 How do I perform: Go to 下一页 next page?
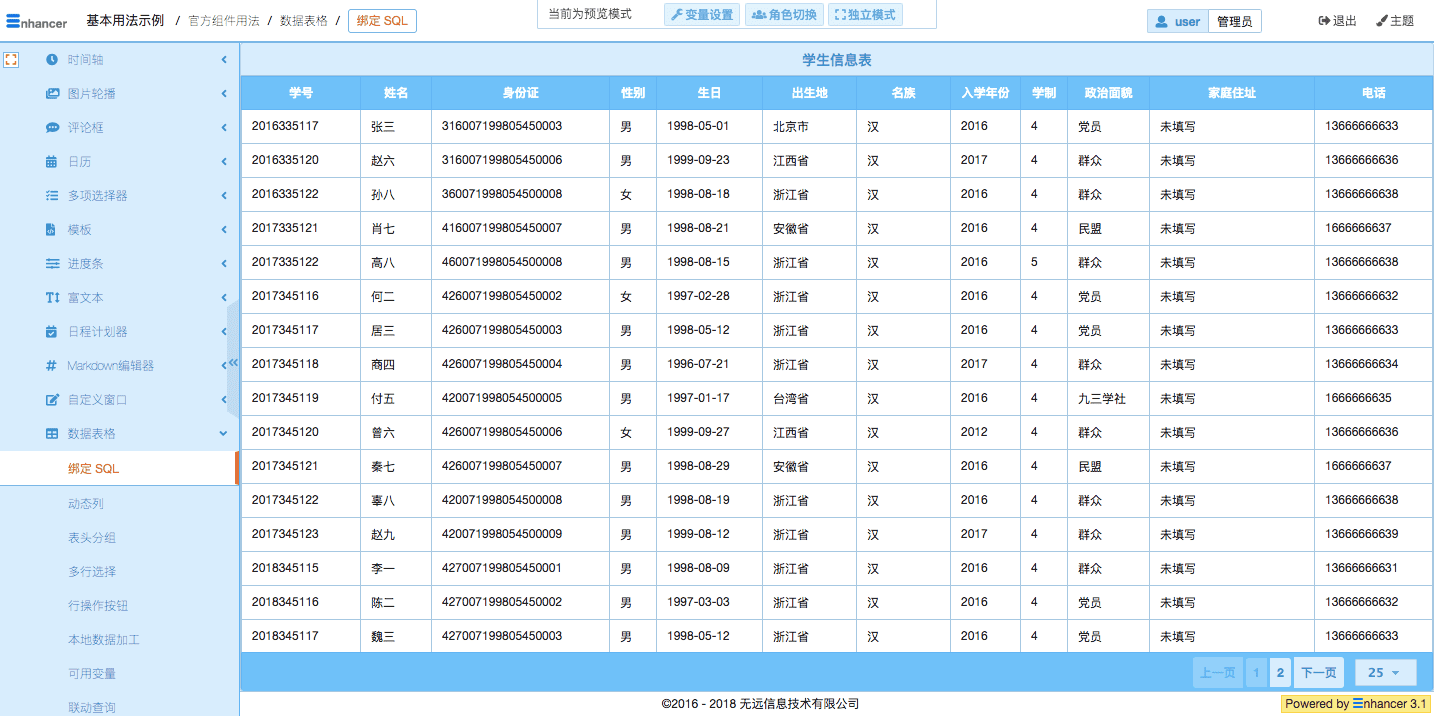[1318, 673]
